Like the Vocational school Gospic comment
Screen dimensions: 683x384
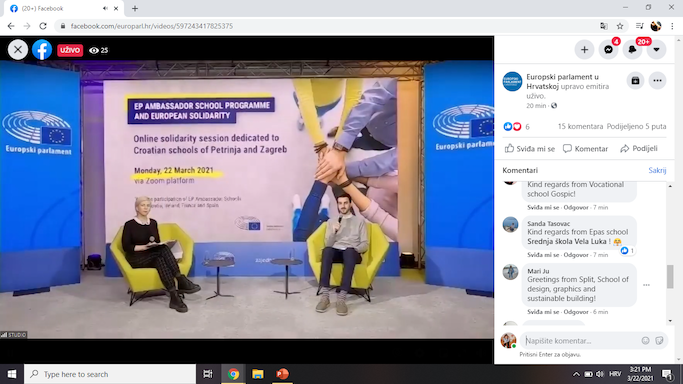(x=543, y=207)
